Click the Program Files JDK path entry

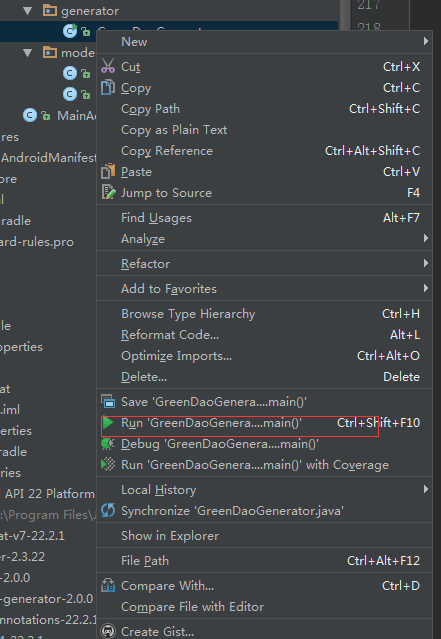(x=48, y=515)
